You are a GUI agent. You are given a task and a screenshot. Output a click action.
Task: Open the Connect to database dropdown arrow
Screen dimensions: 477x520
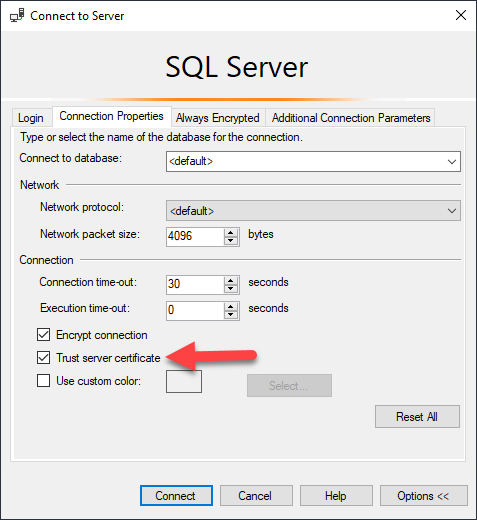[x=452, y=162]
